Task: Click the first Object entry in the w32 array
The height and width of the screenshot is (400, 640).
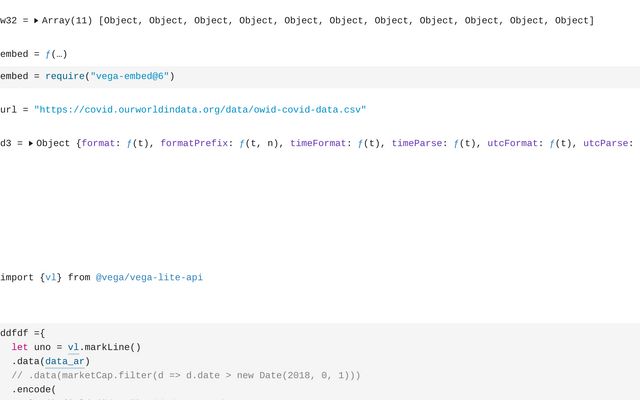Action: [x=121, y=21]
